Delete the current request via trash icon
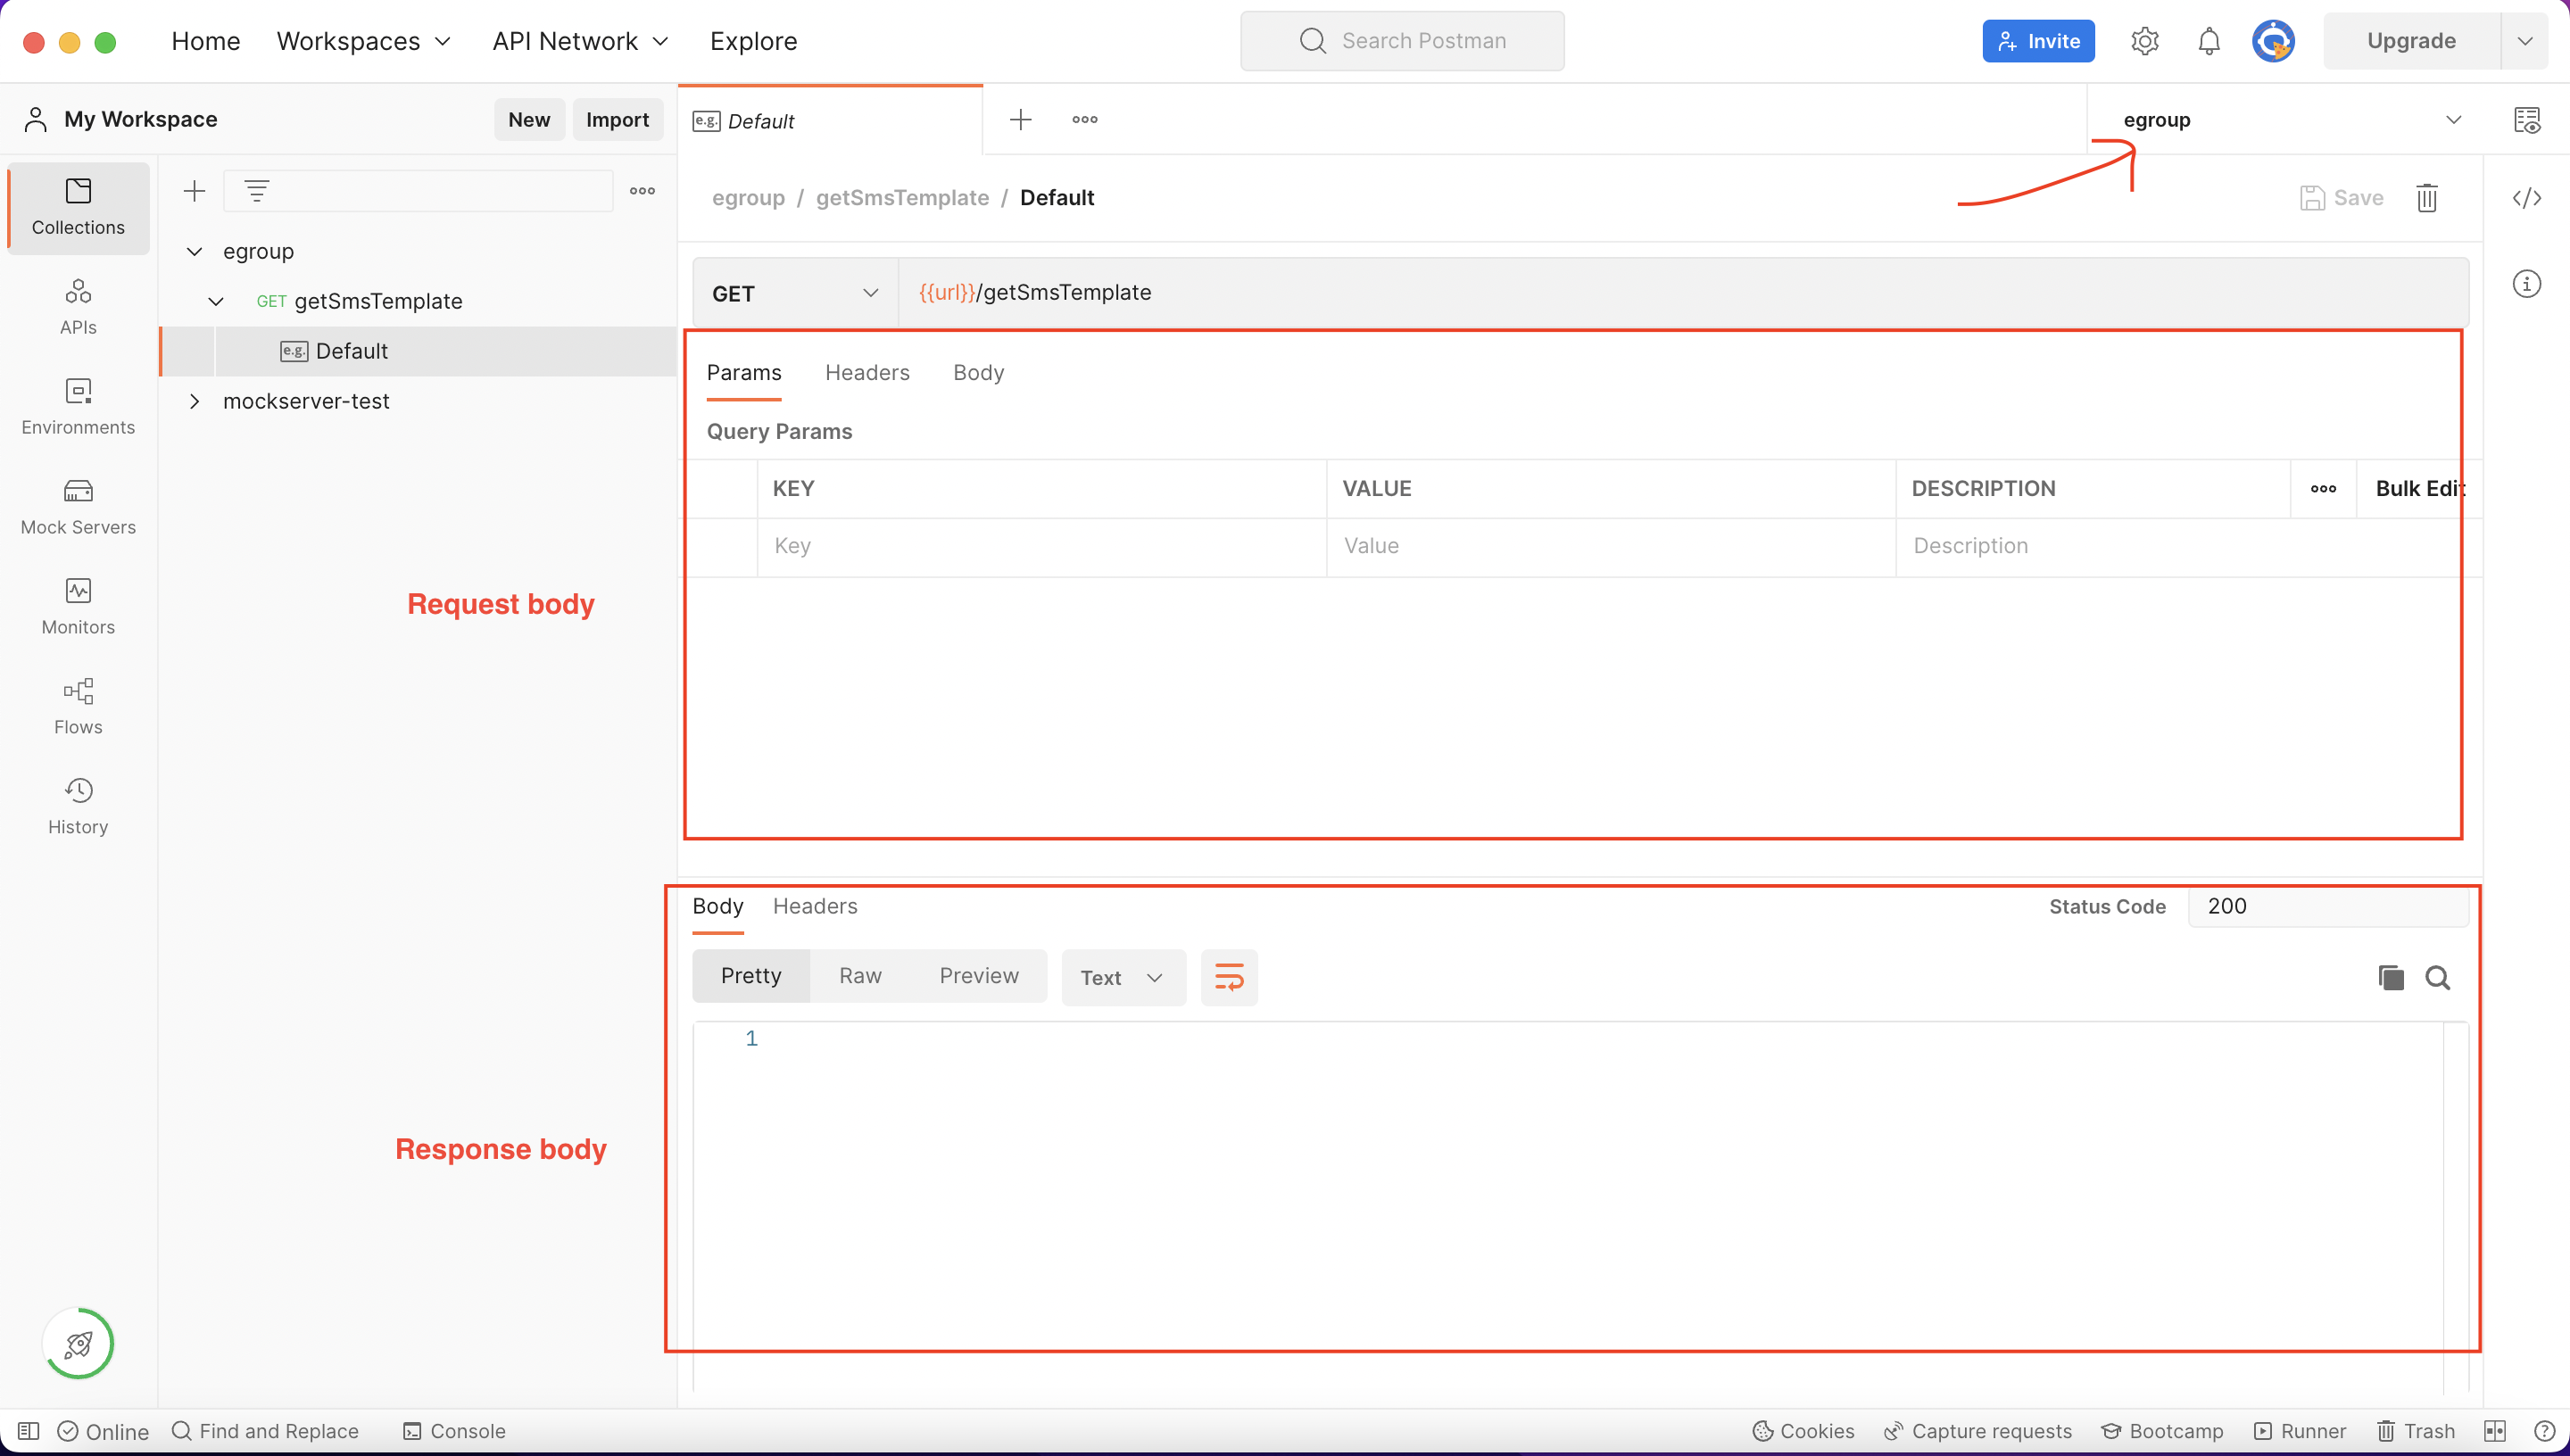Screen dimensions: 2570x1456 tap(2428, 197)
